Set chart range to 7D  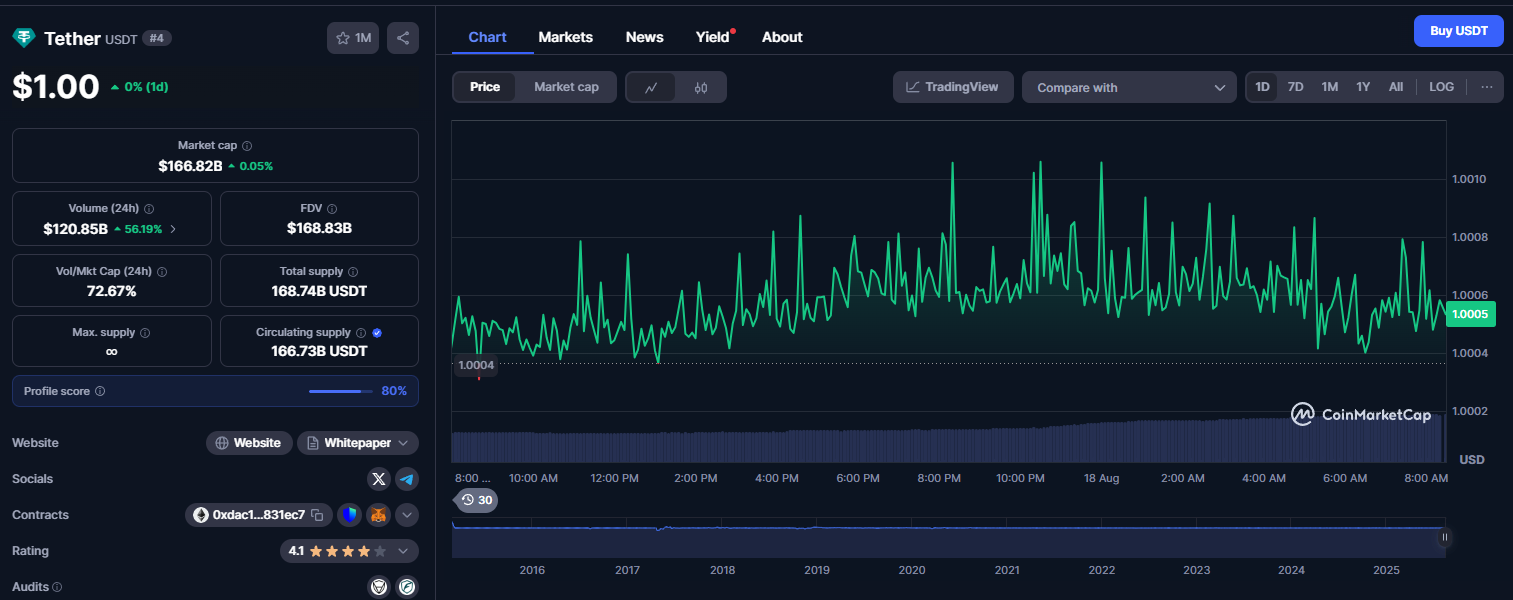(x=1295, y=87)
